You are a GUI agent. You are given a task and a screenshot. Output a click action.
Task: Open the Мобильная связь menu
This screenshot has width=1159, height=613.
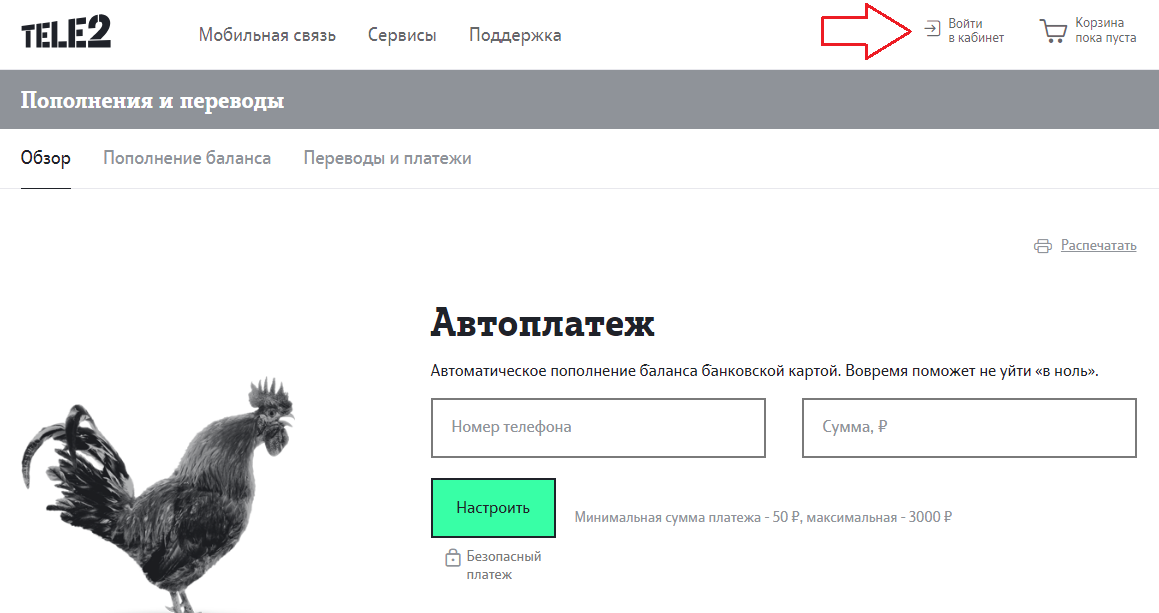(x=267, y=35)
